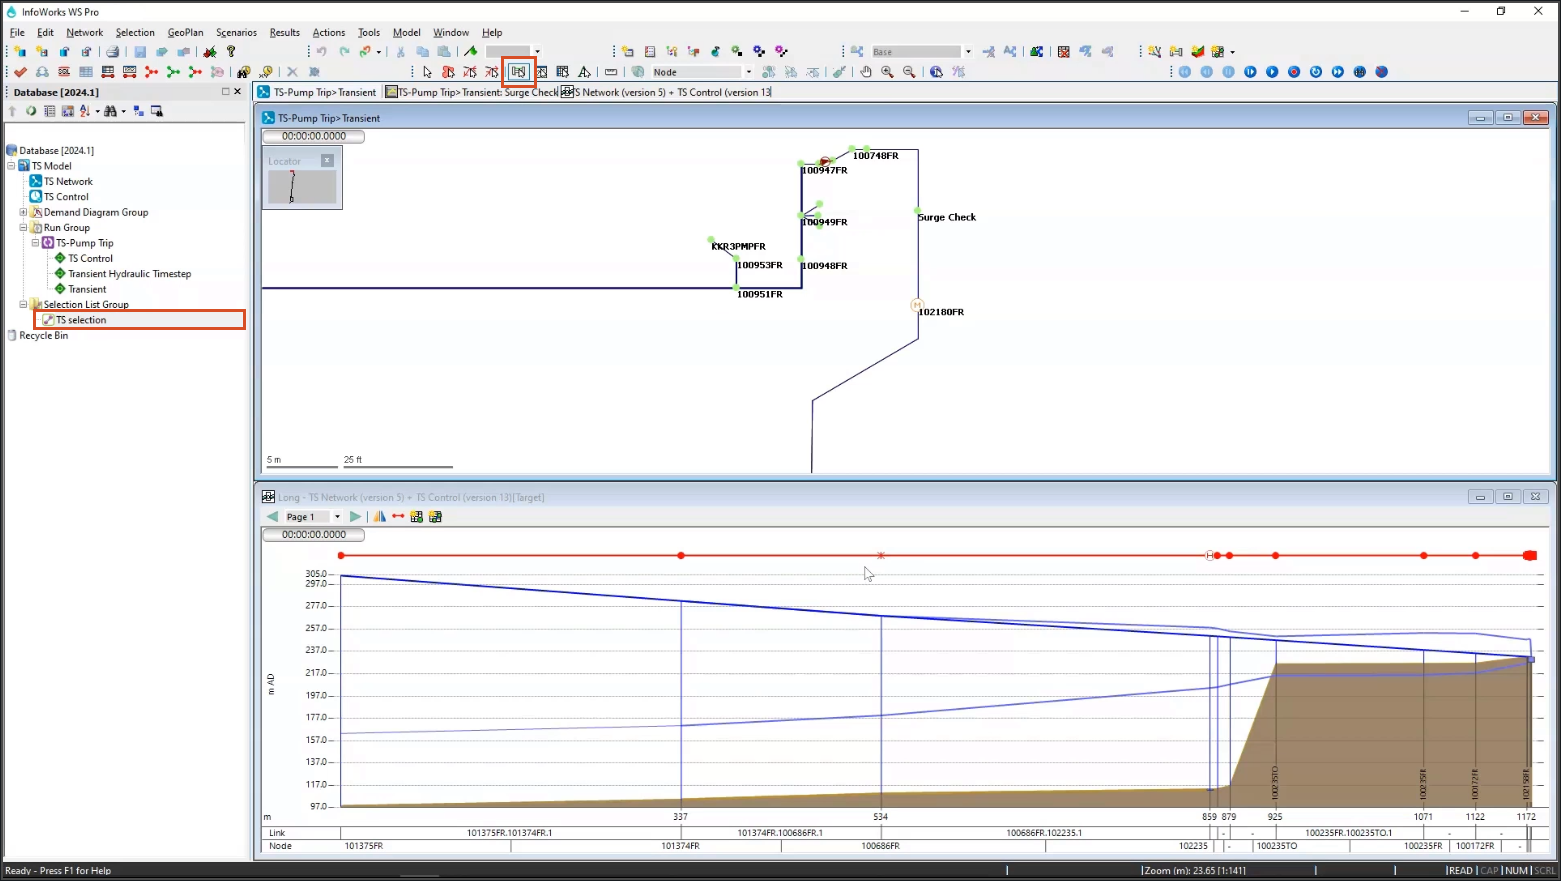Click the Zoom status bar entry

(x=1195, y=871)
